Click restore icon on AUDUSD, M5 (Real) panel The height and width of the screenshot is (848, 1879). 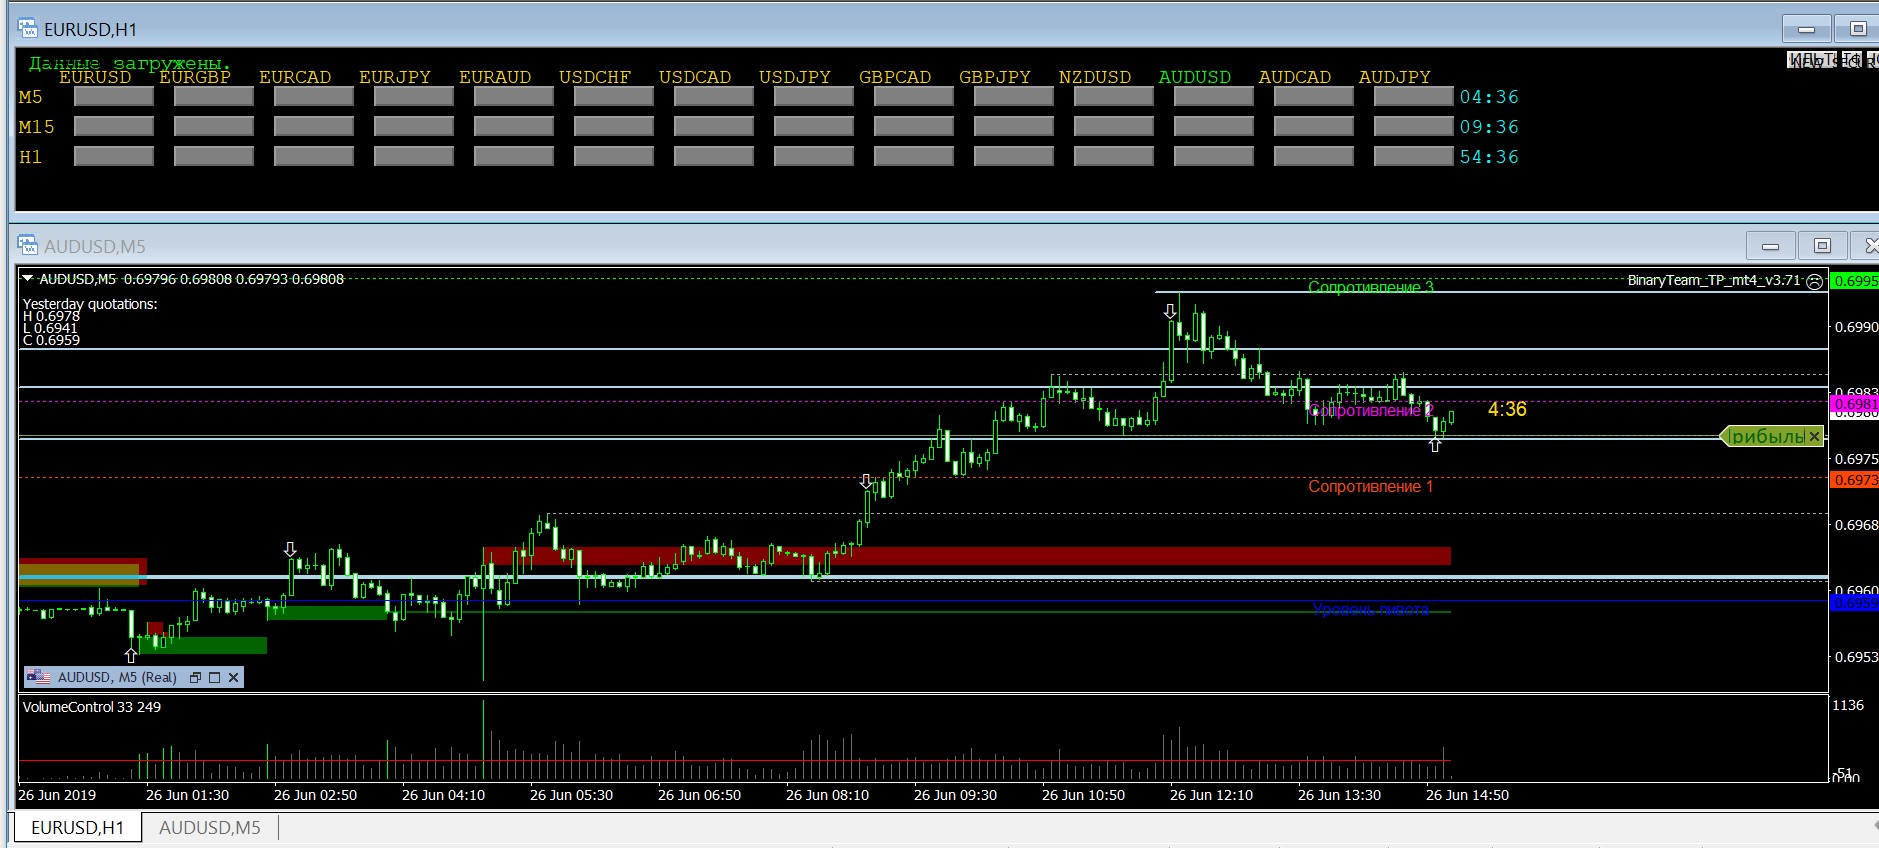195,677
